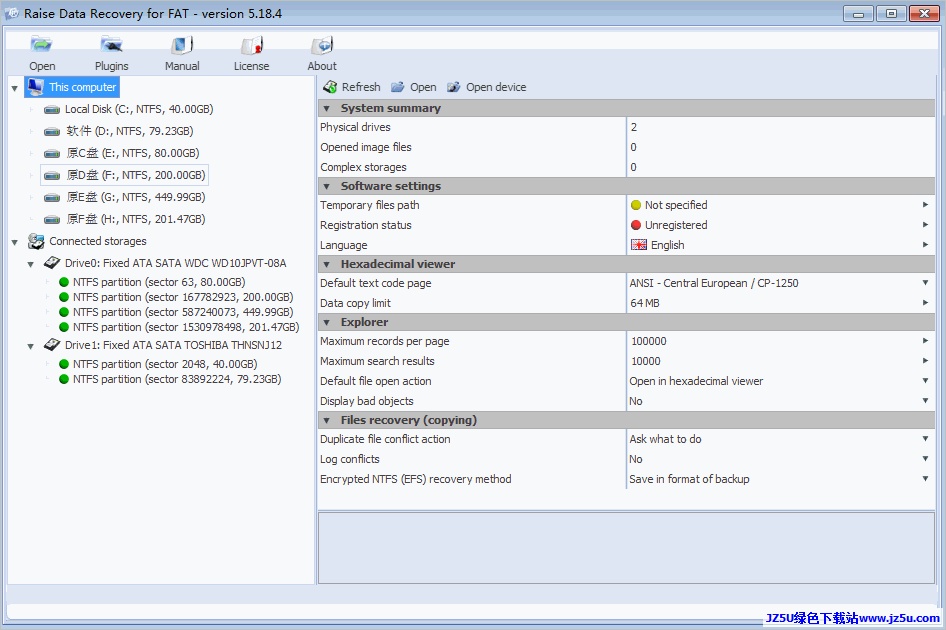The height and width of the screenshot is (630, 946).
Task: Click the Physical drives row label
Action: (355, 127)
